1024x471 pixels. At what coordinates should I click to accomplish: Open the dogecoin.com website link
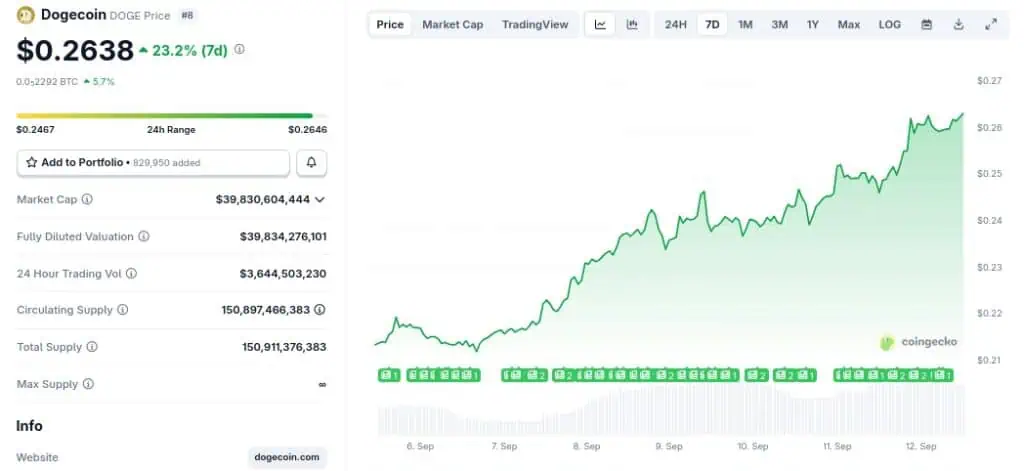[x=288, y=457]
